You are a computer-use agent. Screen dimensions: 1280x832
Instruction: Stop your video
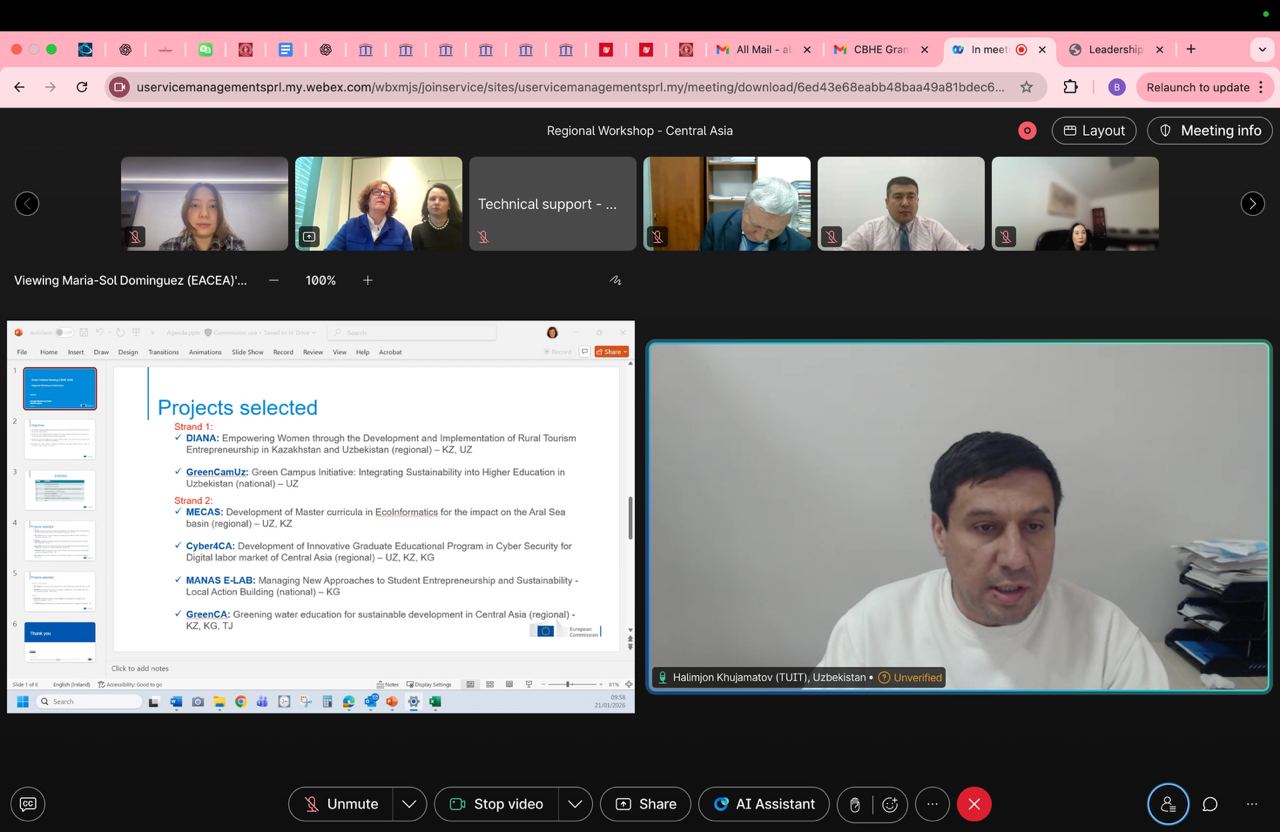pos(497,803)
